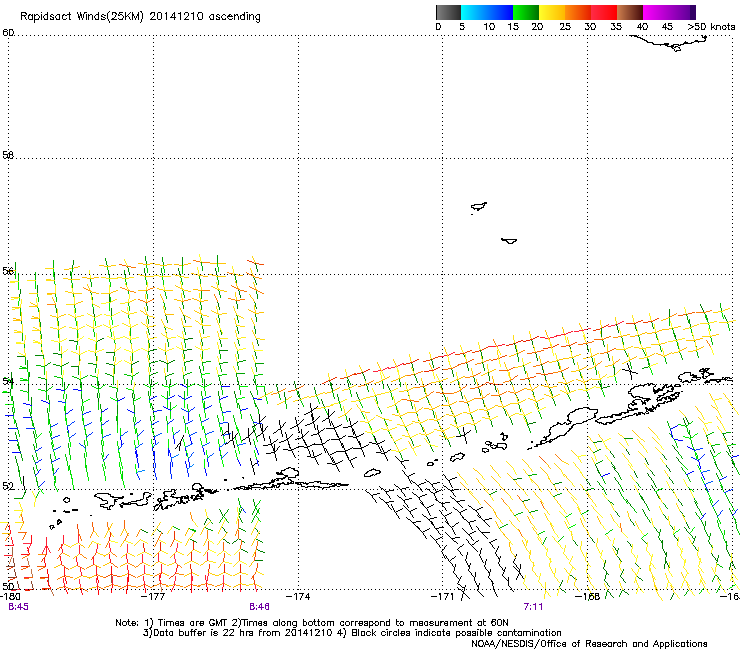This screenshot has width=740, height=650.
Task: Click the '>50 knots' legend label
Action: click(x=711, y=27)
